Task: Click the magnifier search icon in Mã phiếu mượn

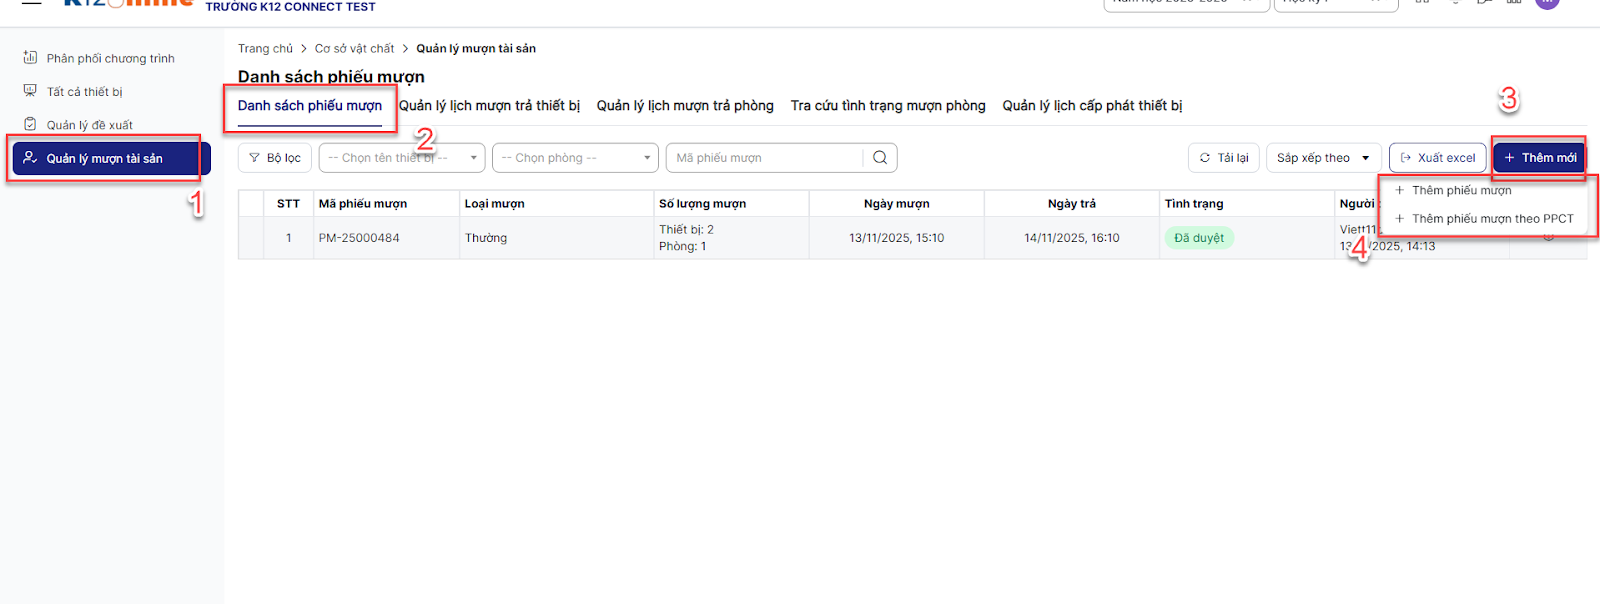Action: (x=880, y=158)
